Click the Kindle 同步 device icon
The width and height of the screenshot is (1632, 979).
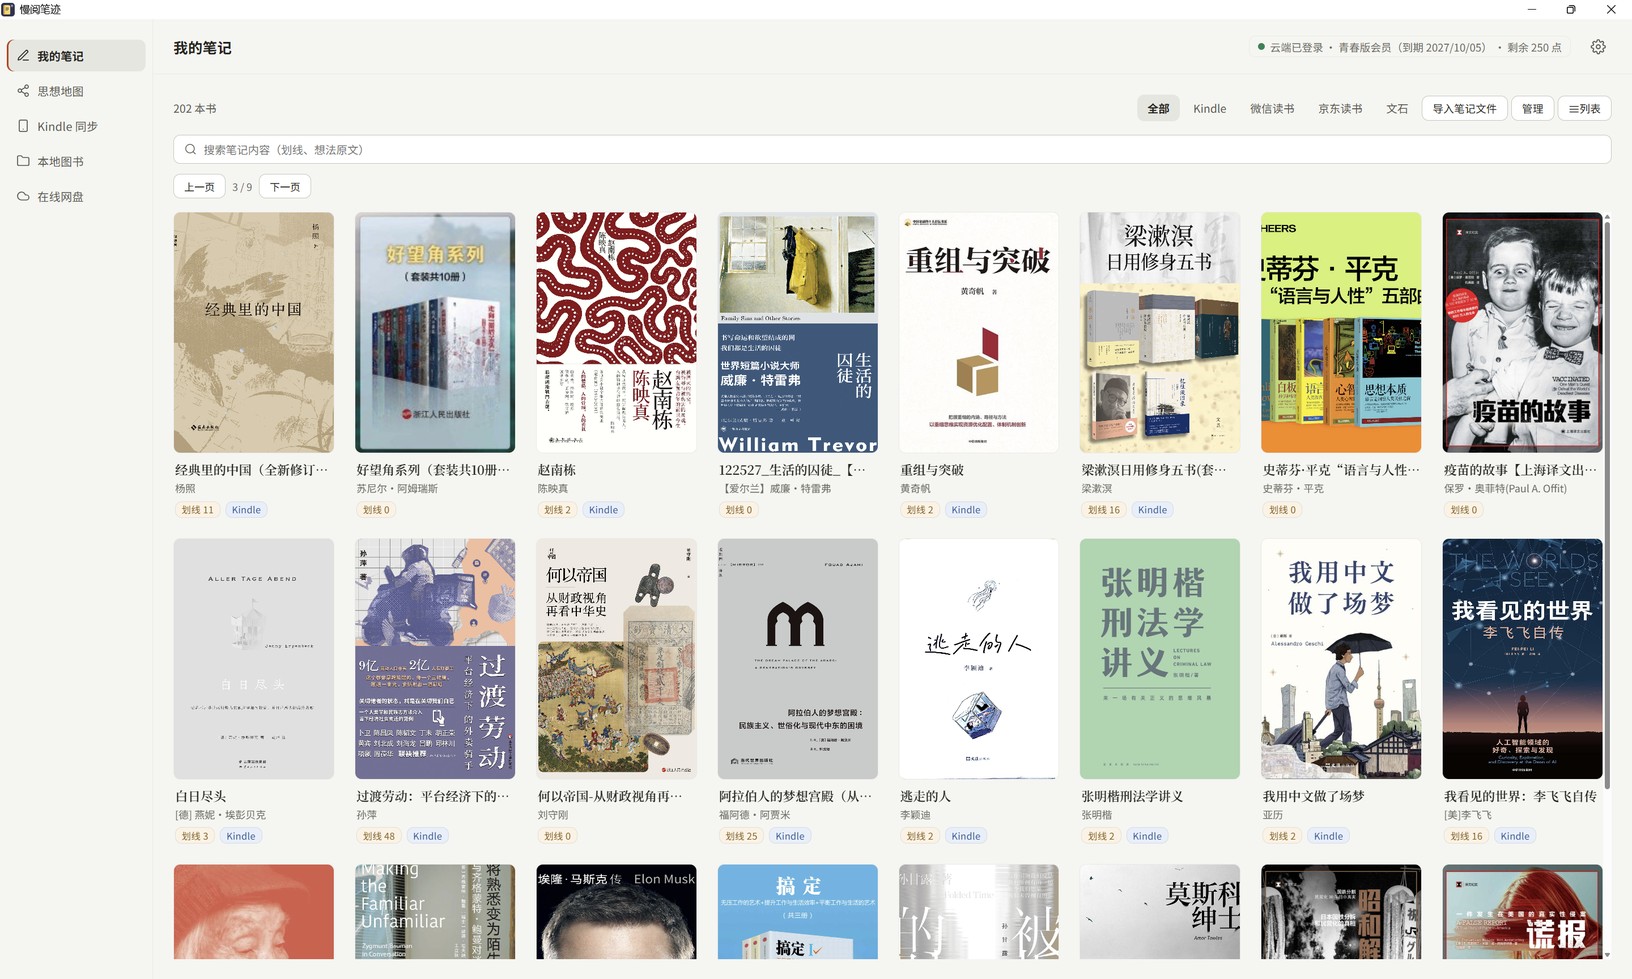(x=23, y=126)
